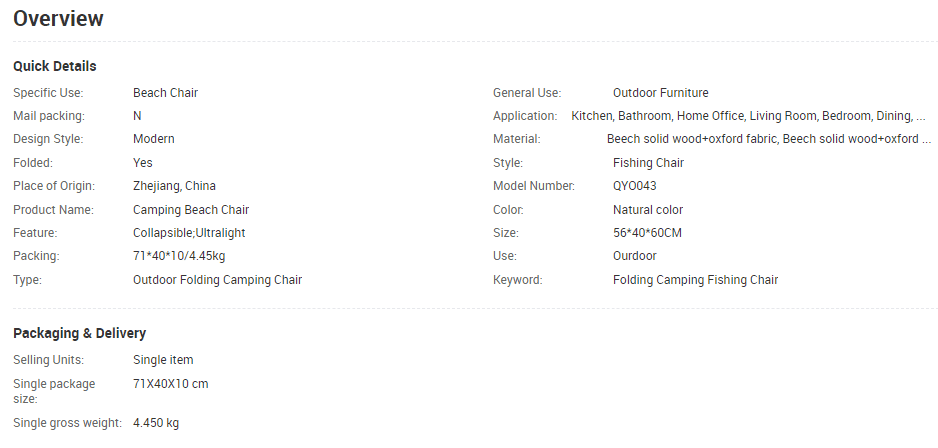This screenshot has height=448, width=938.
Task: Click the Beach Chair specific use value
Action: click(x=165, y=93)
